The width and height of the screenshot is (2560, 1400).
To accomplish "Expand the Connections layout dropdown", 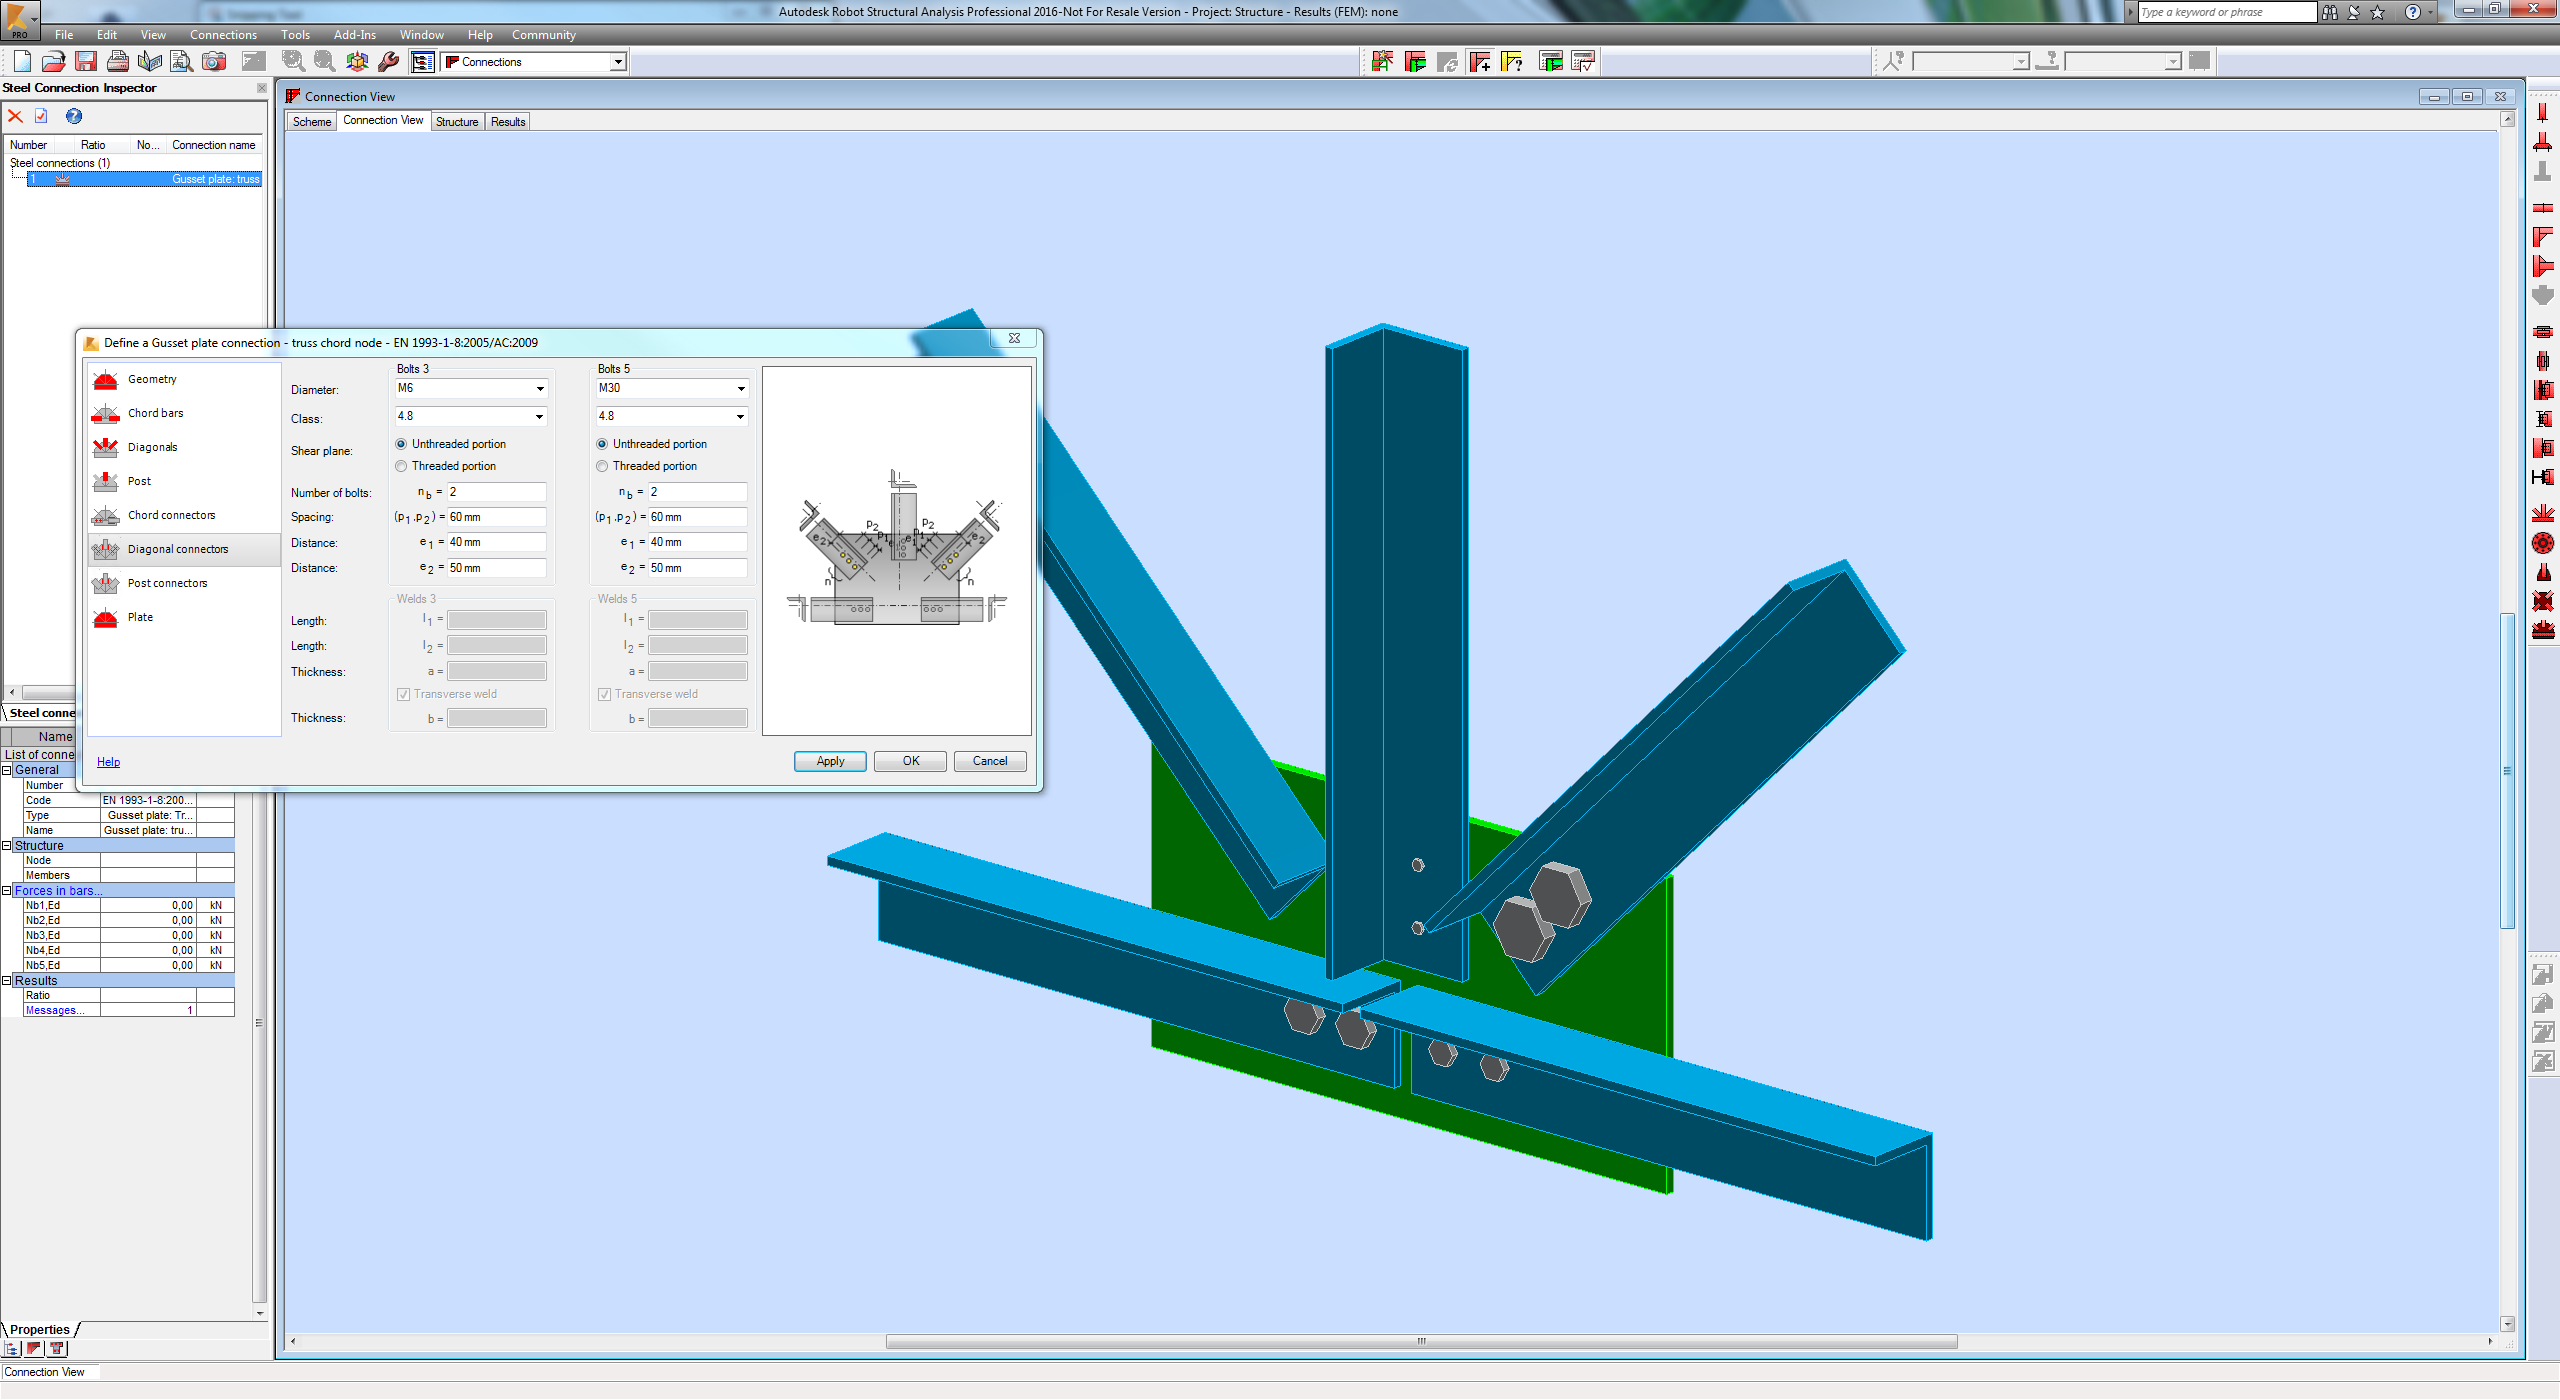I will pos(618,62).
